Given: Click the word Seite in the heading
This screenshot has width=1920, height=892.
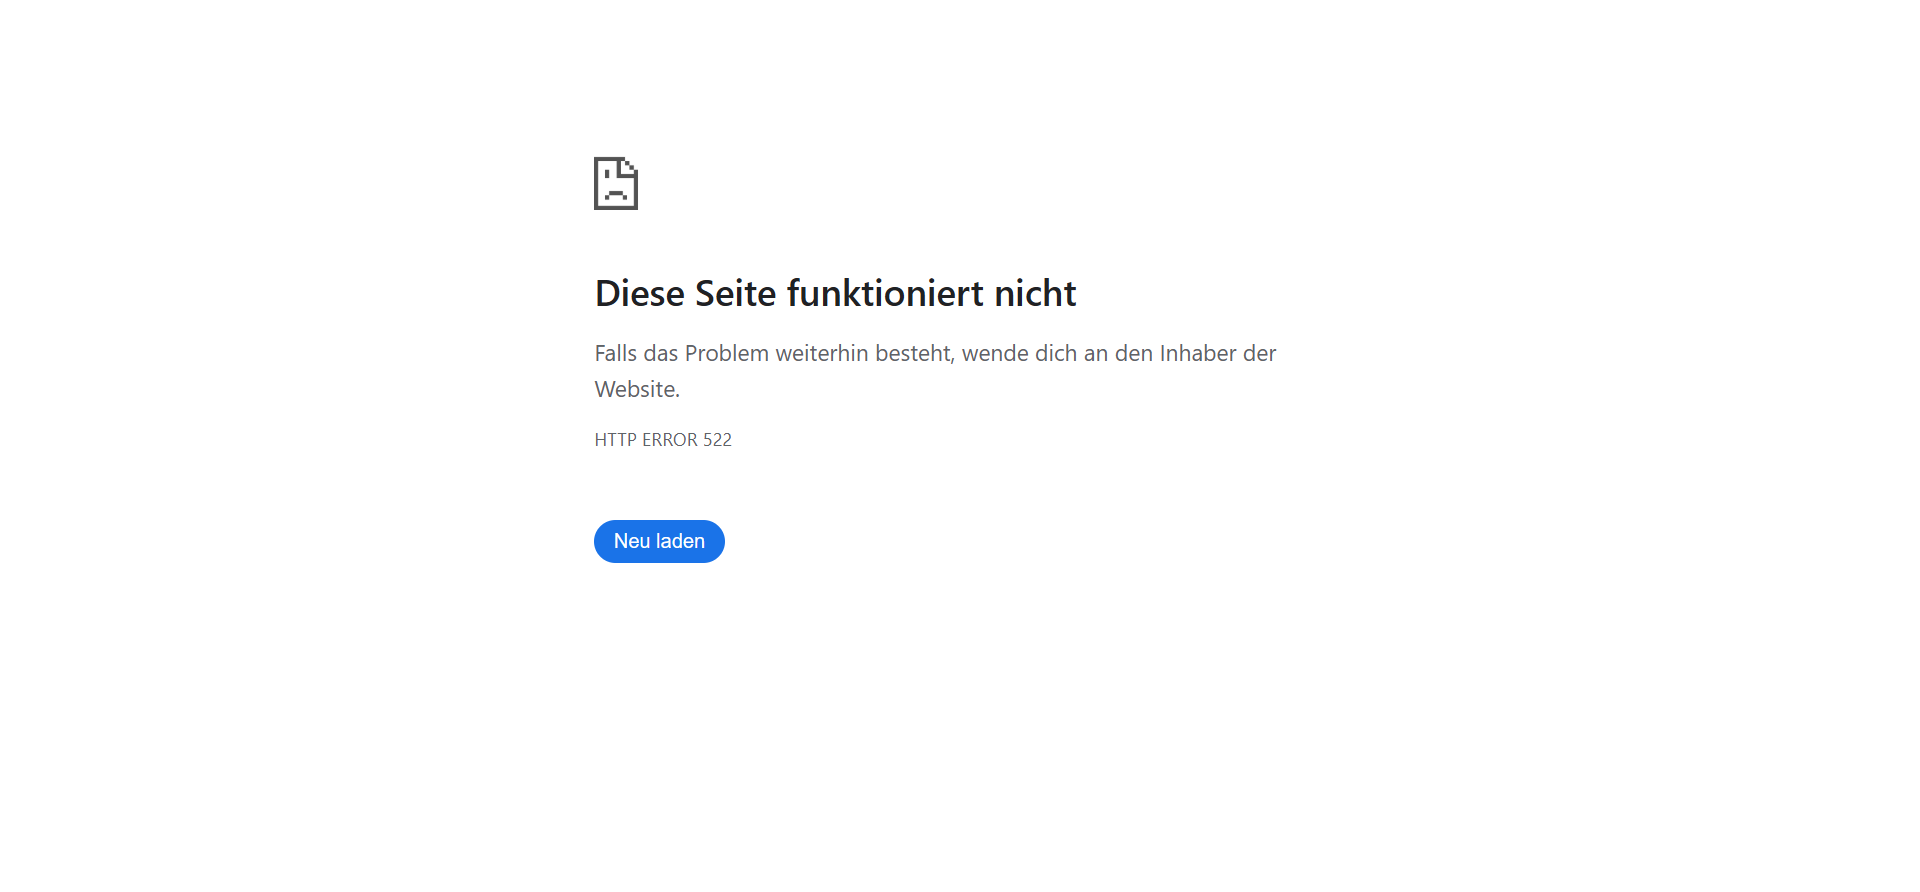Looking at the screenshot, I should tap(736, 293).
